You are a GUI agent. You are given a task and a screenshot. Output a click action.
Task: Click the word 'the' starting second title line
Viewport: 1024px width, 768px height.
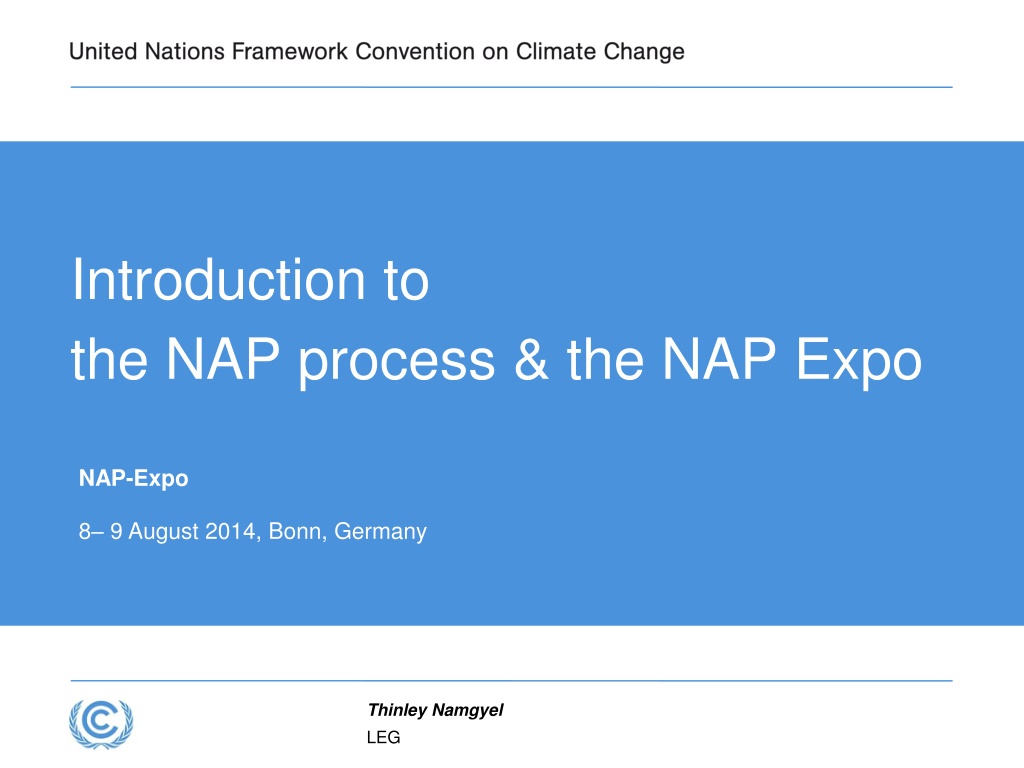109,359
